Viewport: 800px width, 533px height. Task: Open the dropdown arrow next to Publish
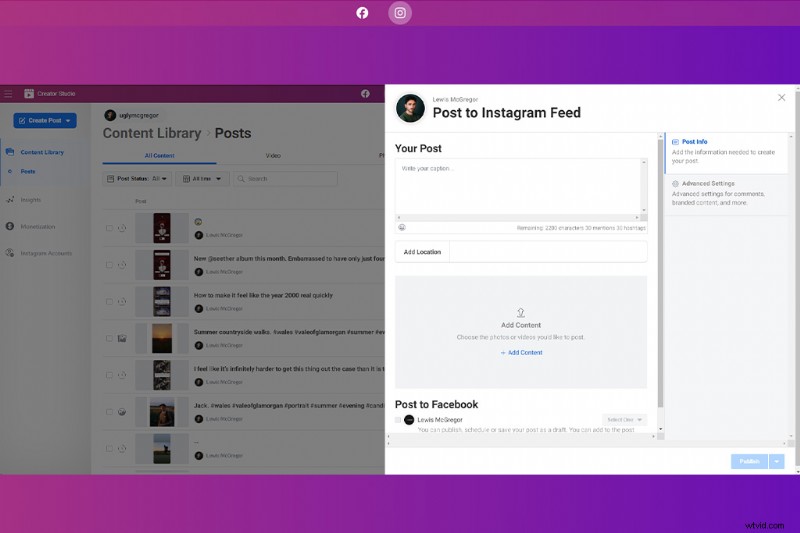point(777,461)
